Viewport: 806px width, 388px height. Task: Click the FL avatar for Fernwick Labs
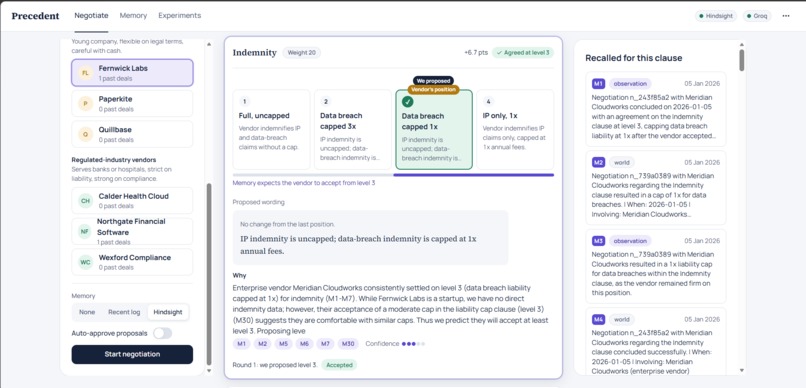pyautogui.click(x=86, y=73)
